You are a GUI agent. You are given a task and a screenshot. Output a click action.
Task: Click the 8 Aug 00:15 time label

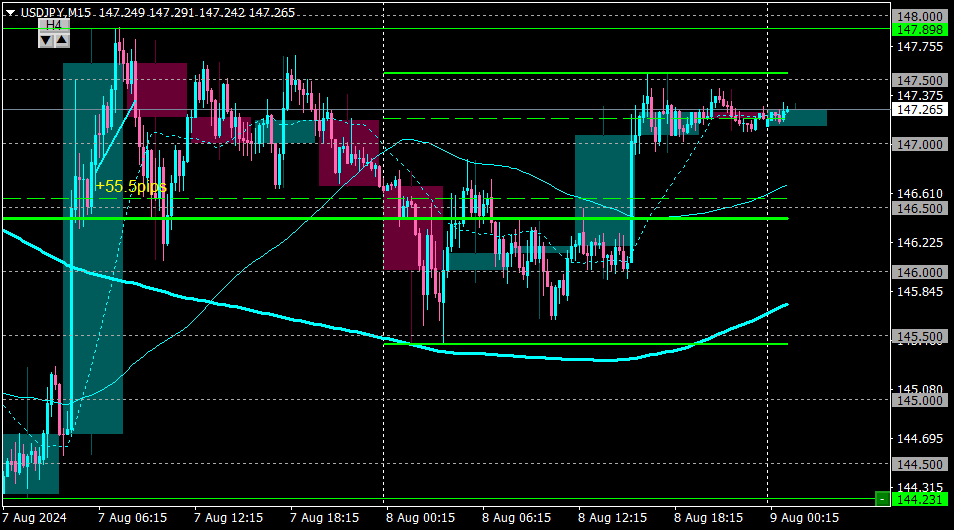[x=420, y=518]
